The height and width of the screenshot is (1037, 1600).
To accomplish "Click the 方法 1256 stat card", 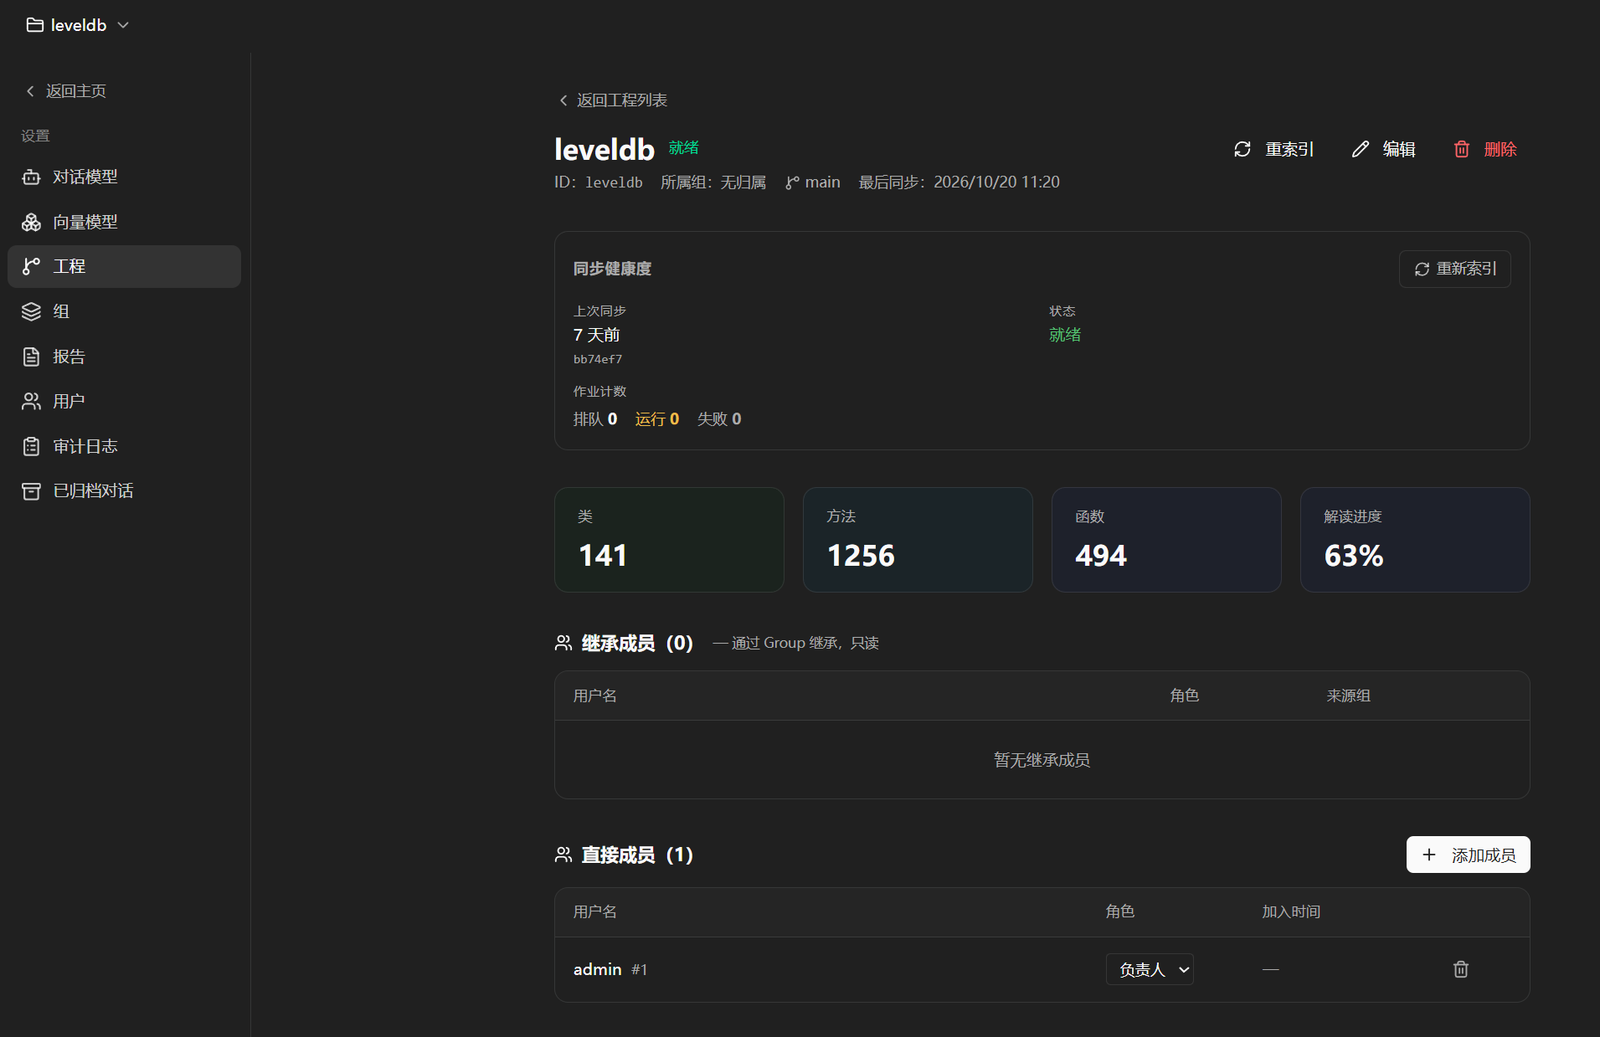I will [918, 540].
